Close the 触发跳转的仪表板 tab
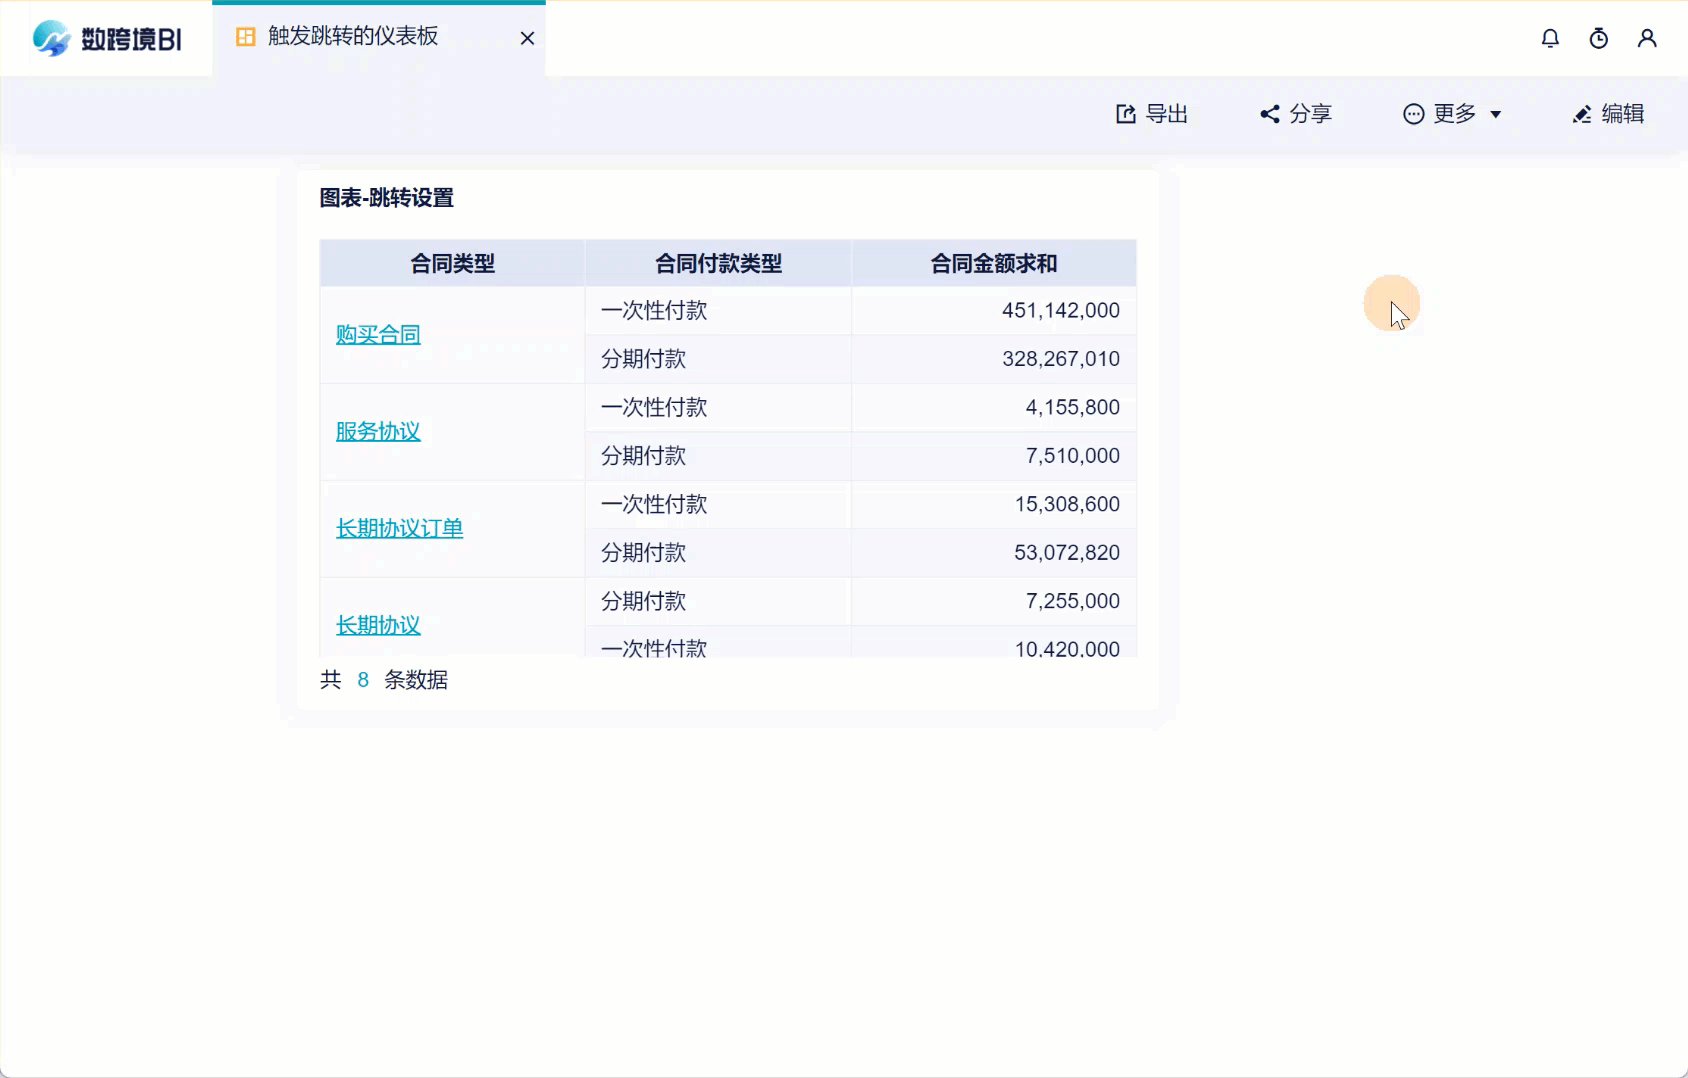The width and height of the screenshot is (1688, 1078). [528, 38]
